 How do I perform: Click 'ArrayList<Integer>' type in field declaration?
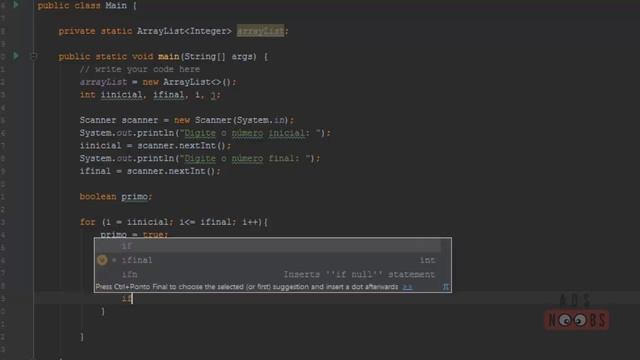point(184,31)
